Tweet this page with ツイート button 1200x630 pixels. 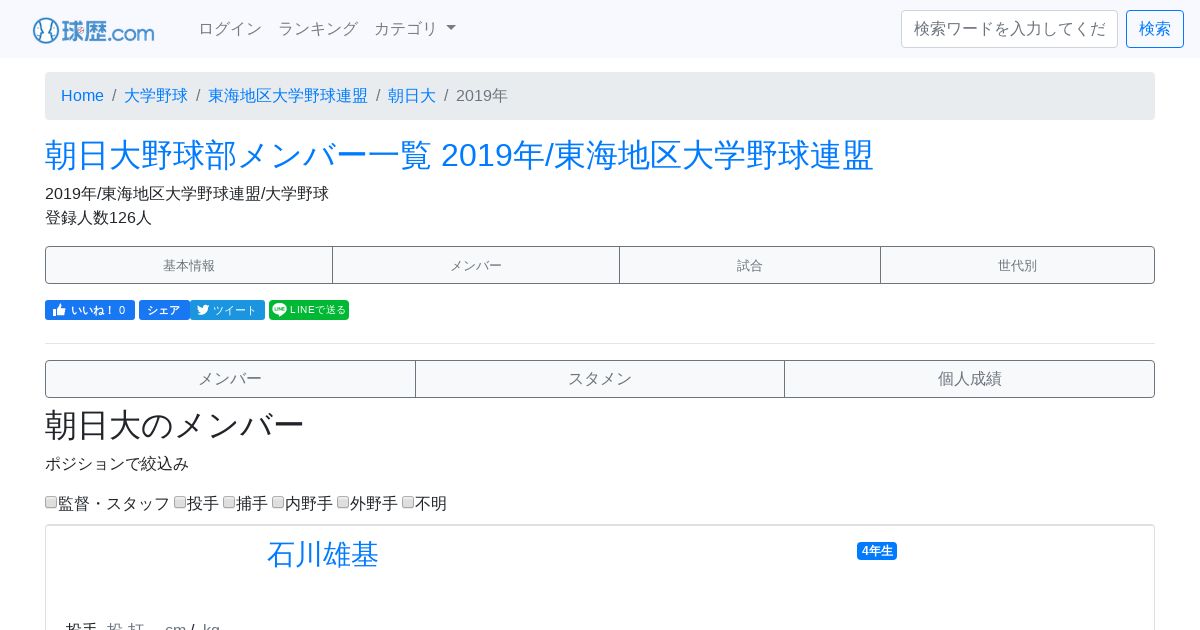point(227,310)
